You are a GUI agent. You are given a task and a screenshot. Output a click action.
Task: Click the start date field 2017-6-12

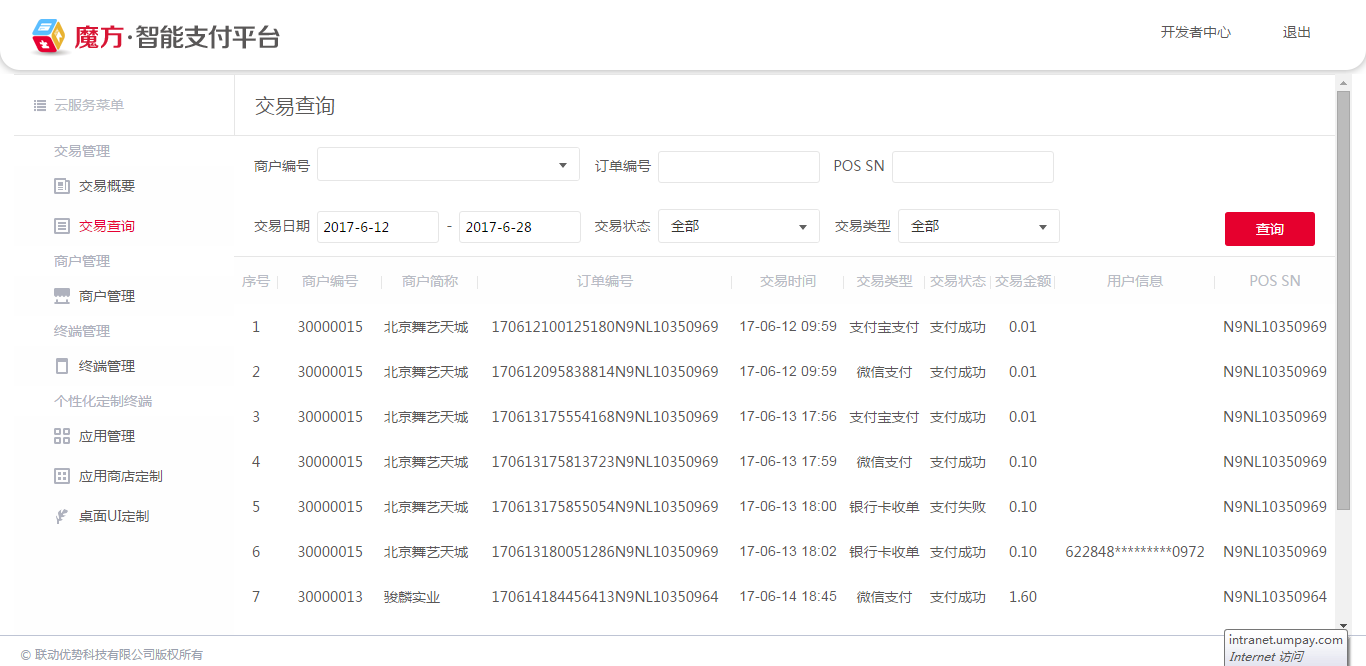click(x=377, y=227)
